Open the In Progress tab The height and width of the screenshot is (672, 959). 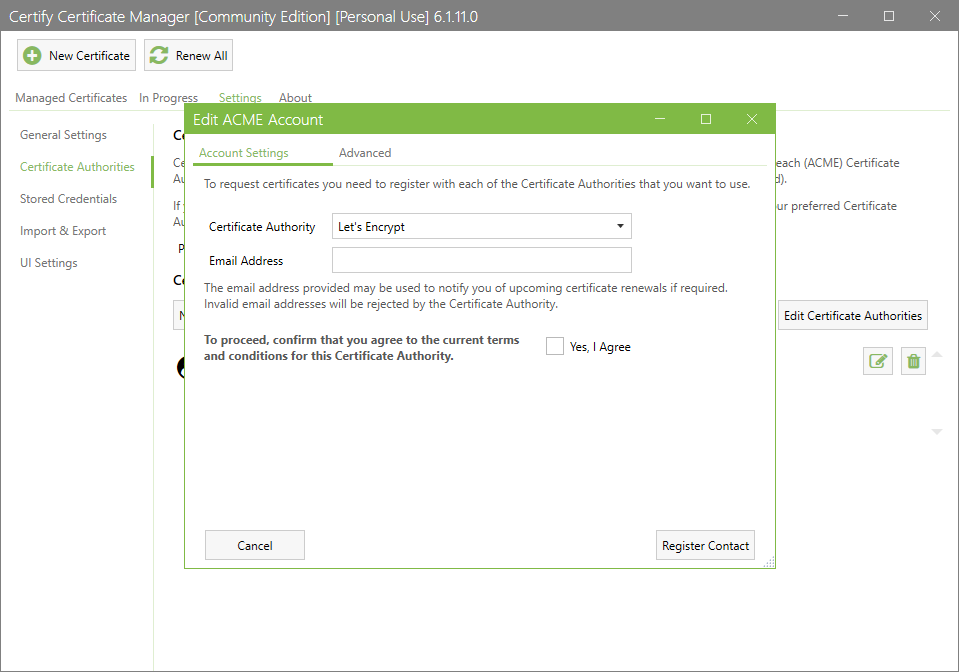168,98
